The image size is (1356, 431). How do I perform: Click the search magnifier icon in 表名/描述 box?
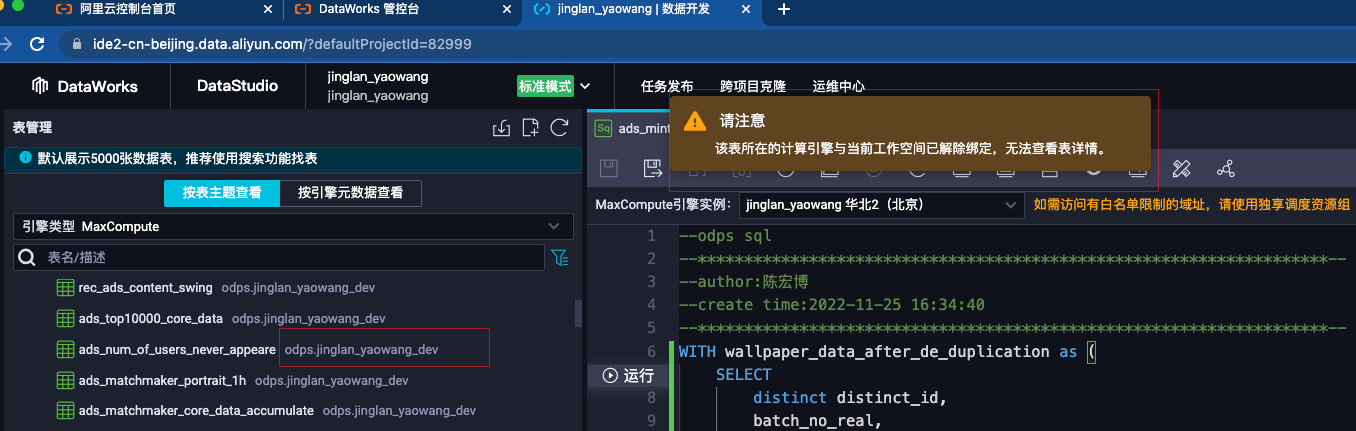[x=28, y=258]
